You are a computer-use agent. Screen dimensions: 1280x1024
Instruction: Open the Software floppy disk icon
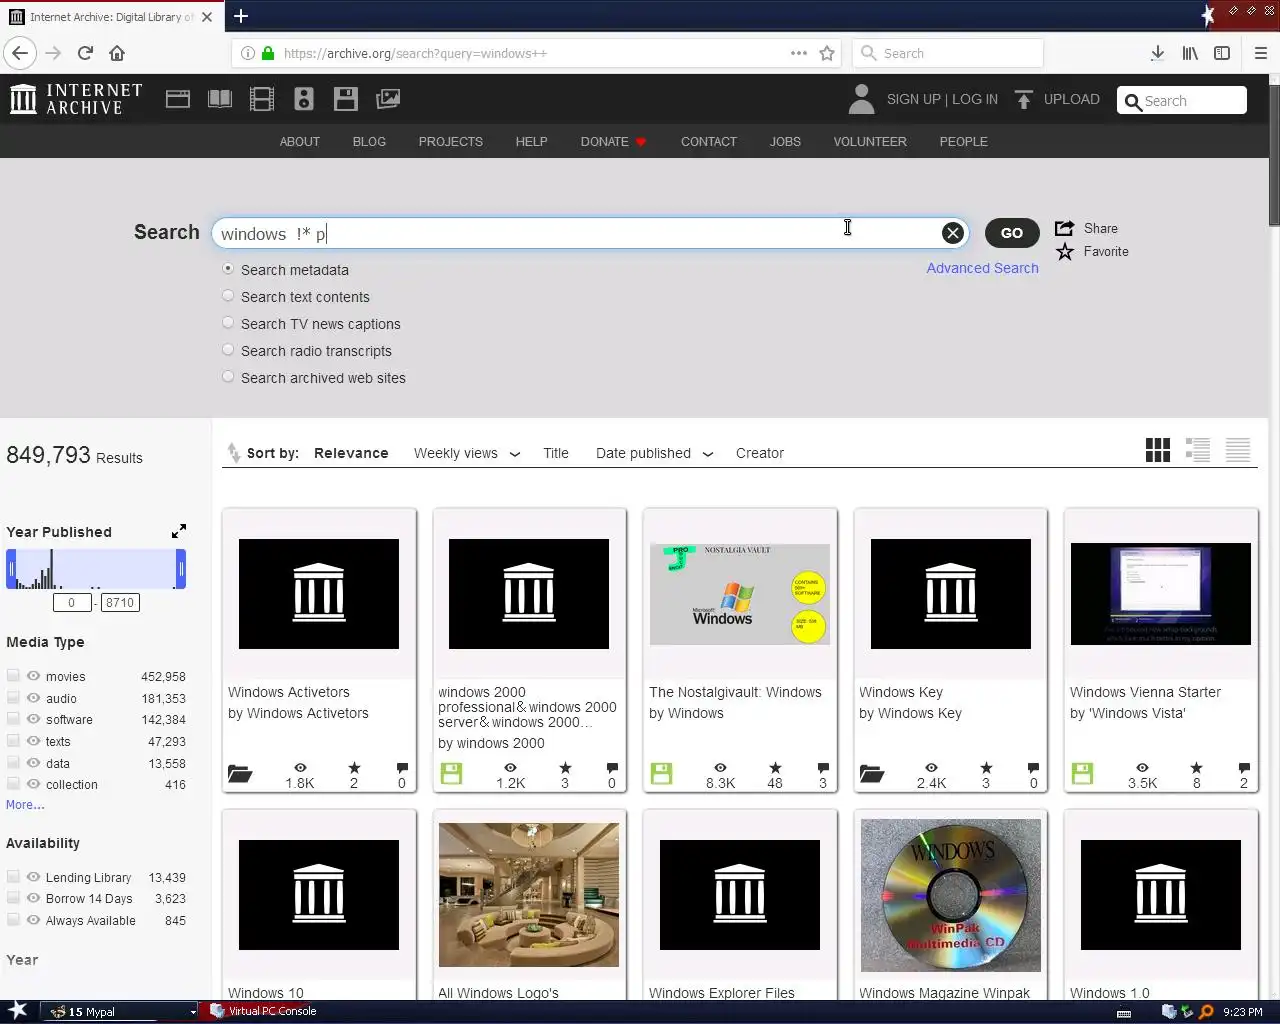[x=346, y=99]
